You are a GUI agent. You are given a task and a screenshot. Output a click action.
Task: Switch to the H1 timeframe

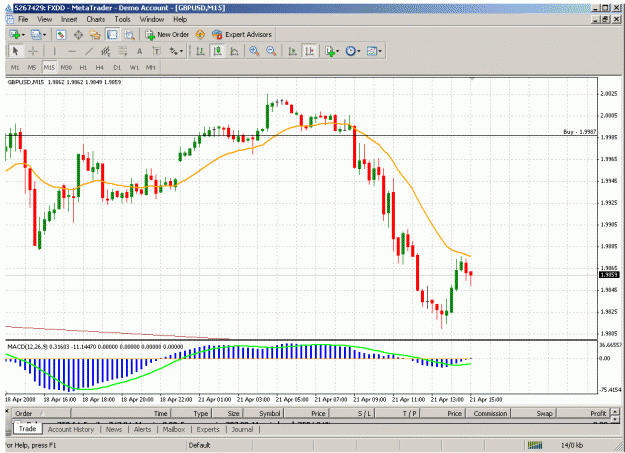click(x=83, y=67)
